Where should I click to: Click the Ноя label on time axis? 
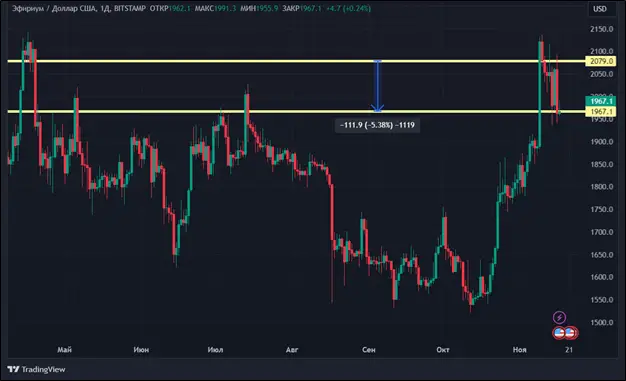coord(519,350)
